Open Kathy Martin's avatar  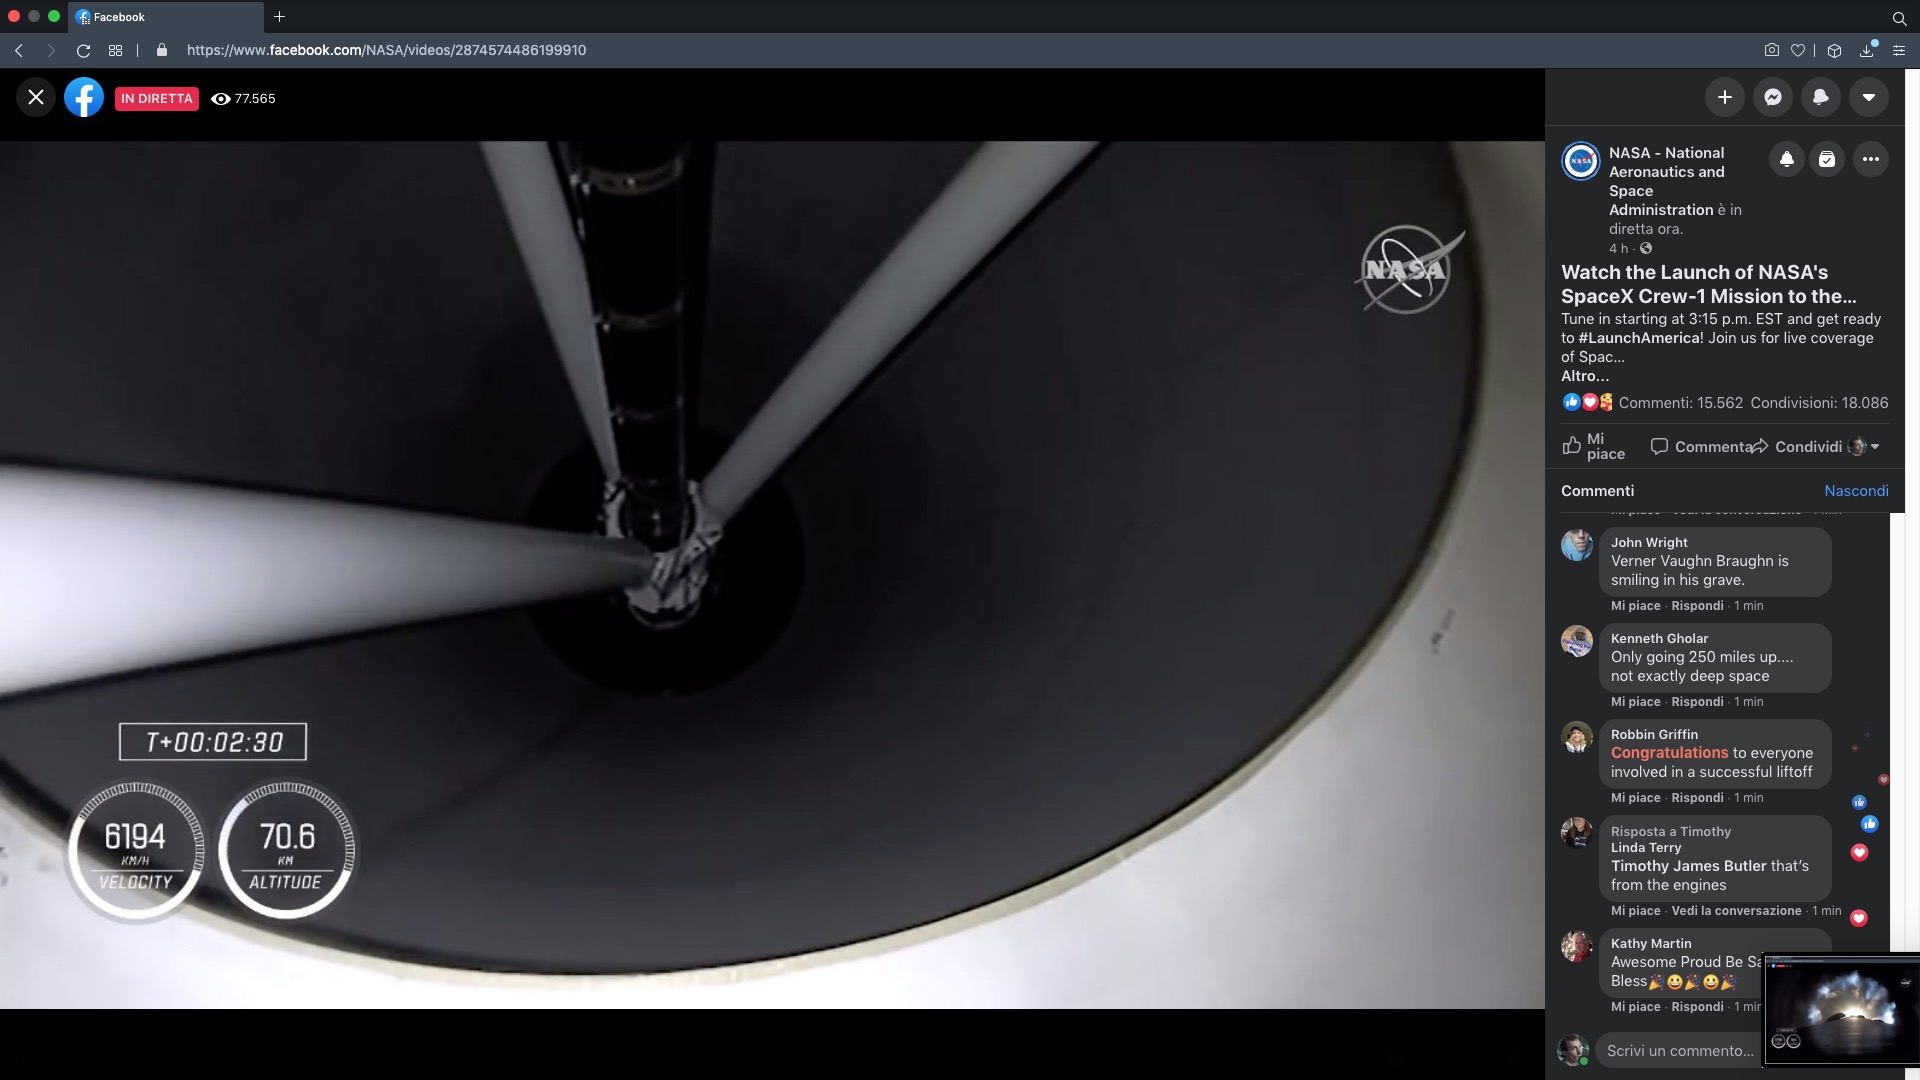point(1577,946)
